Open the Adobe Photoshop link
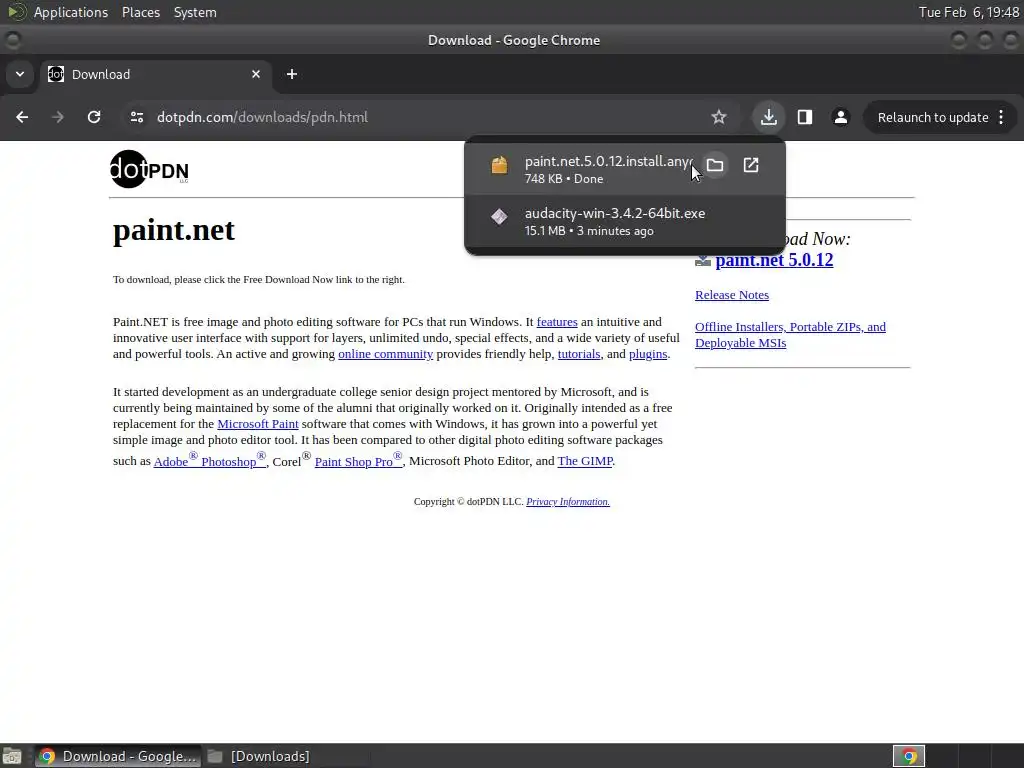Viewport: 1024px width, 768px height. (210, 460)
